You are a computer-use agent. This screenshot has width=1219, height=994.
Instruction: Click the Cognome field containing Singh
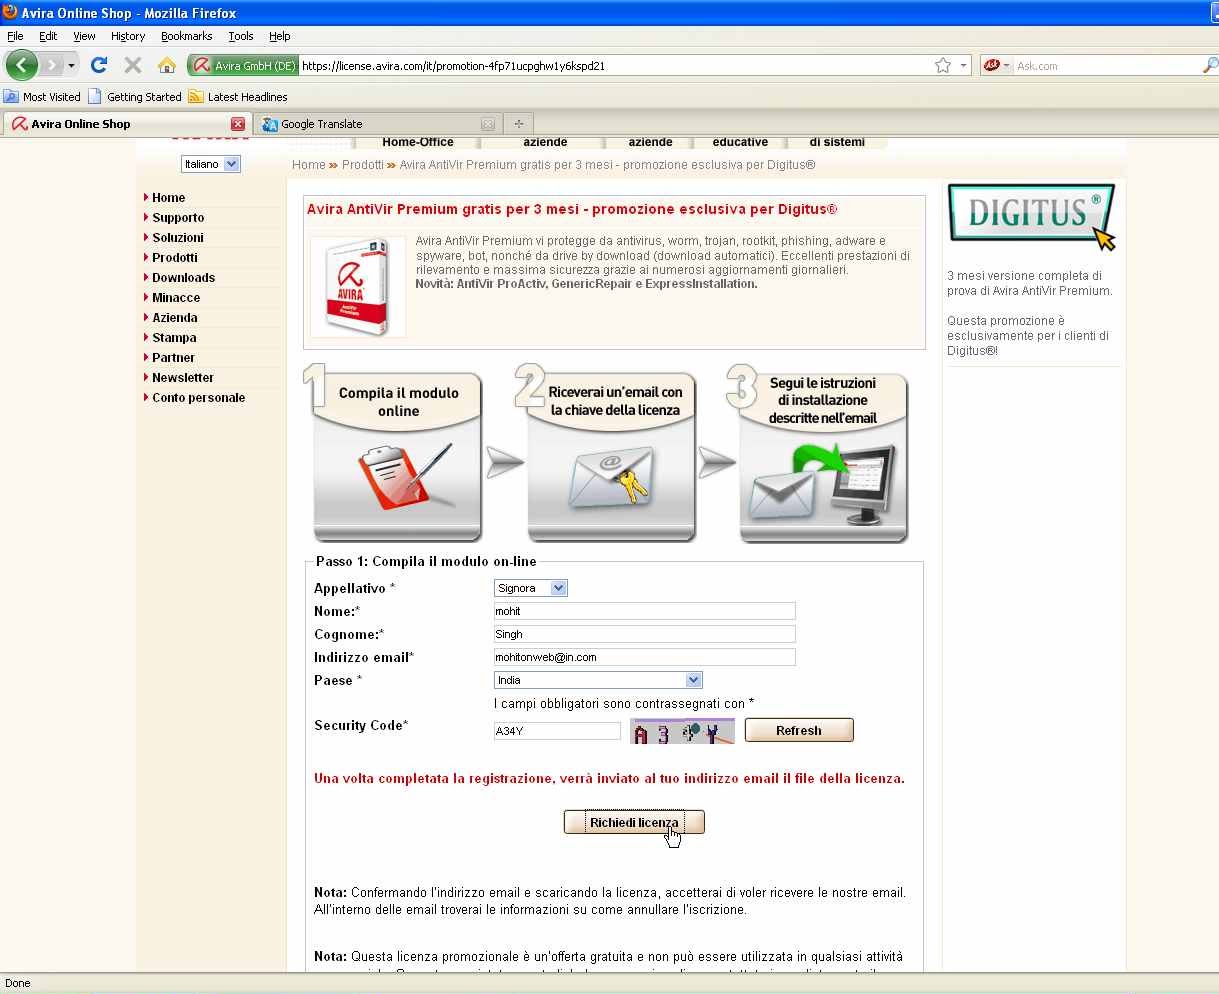coord(645,634)
